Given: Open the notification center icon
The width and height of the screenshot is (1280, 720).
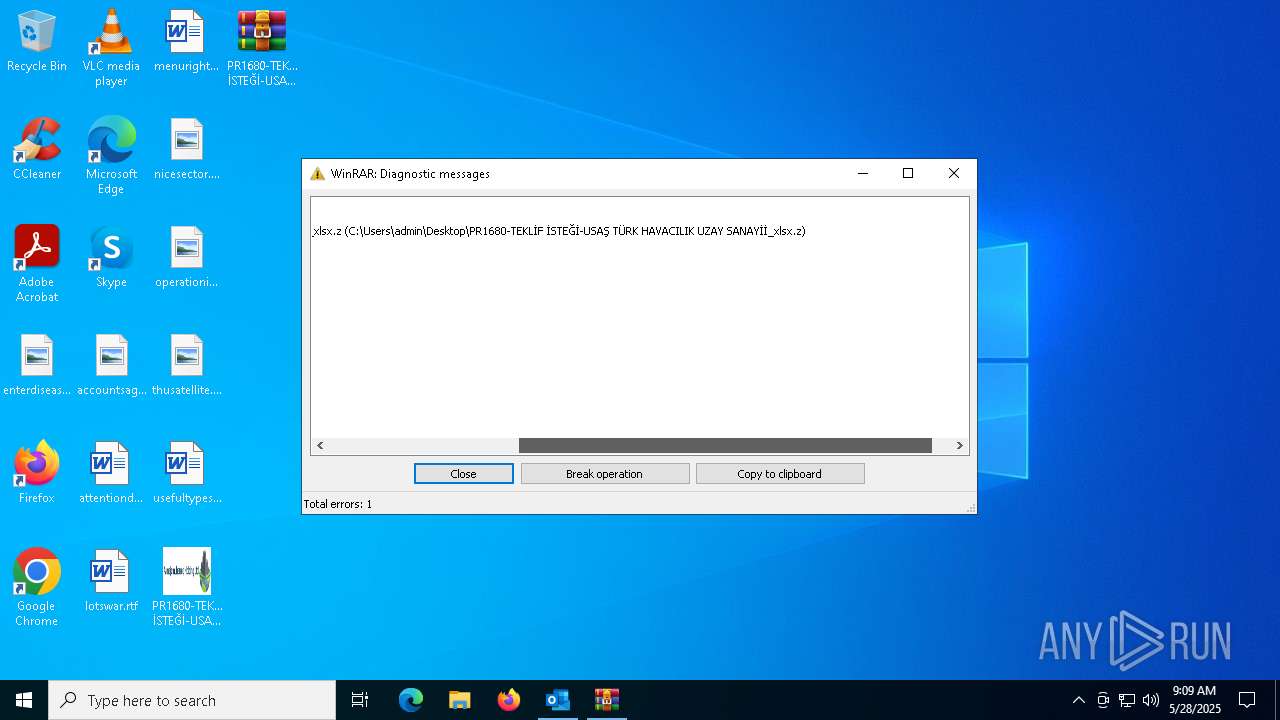Looking at the screenshot, I should click(x=1247, y=700).
